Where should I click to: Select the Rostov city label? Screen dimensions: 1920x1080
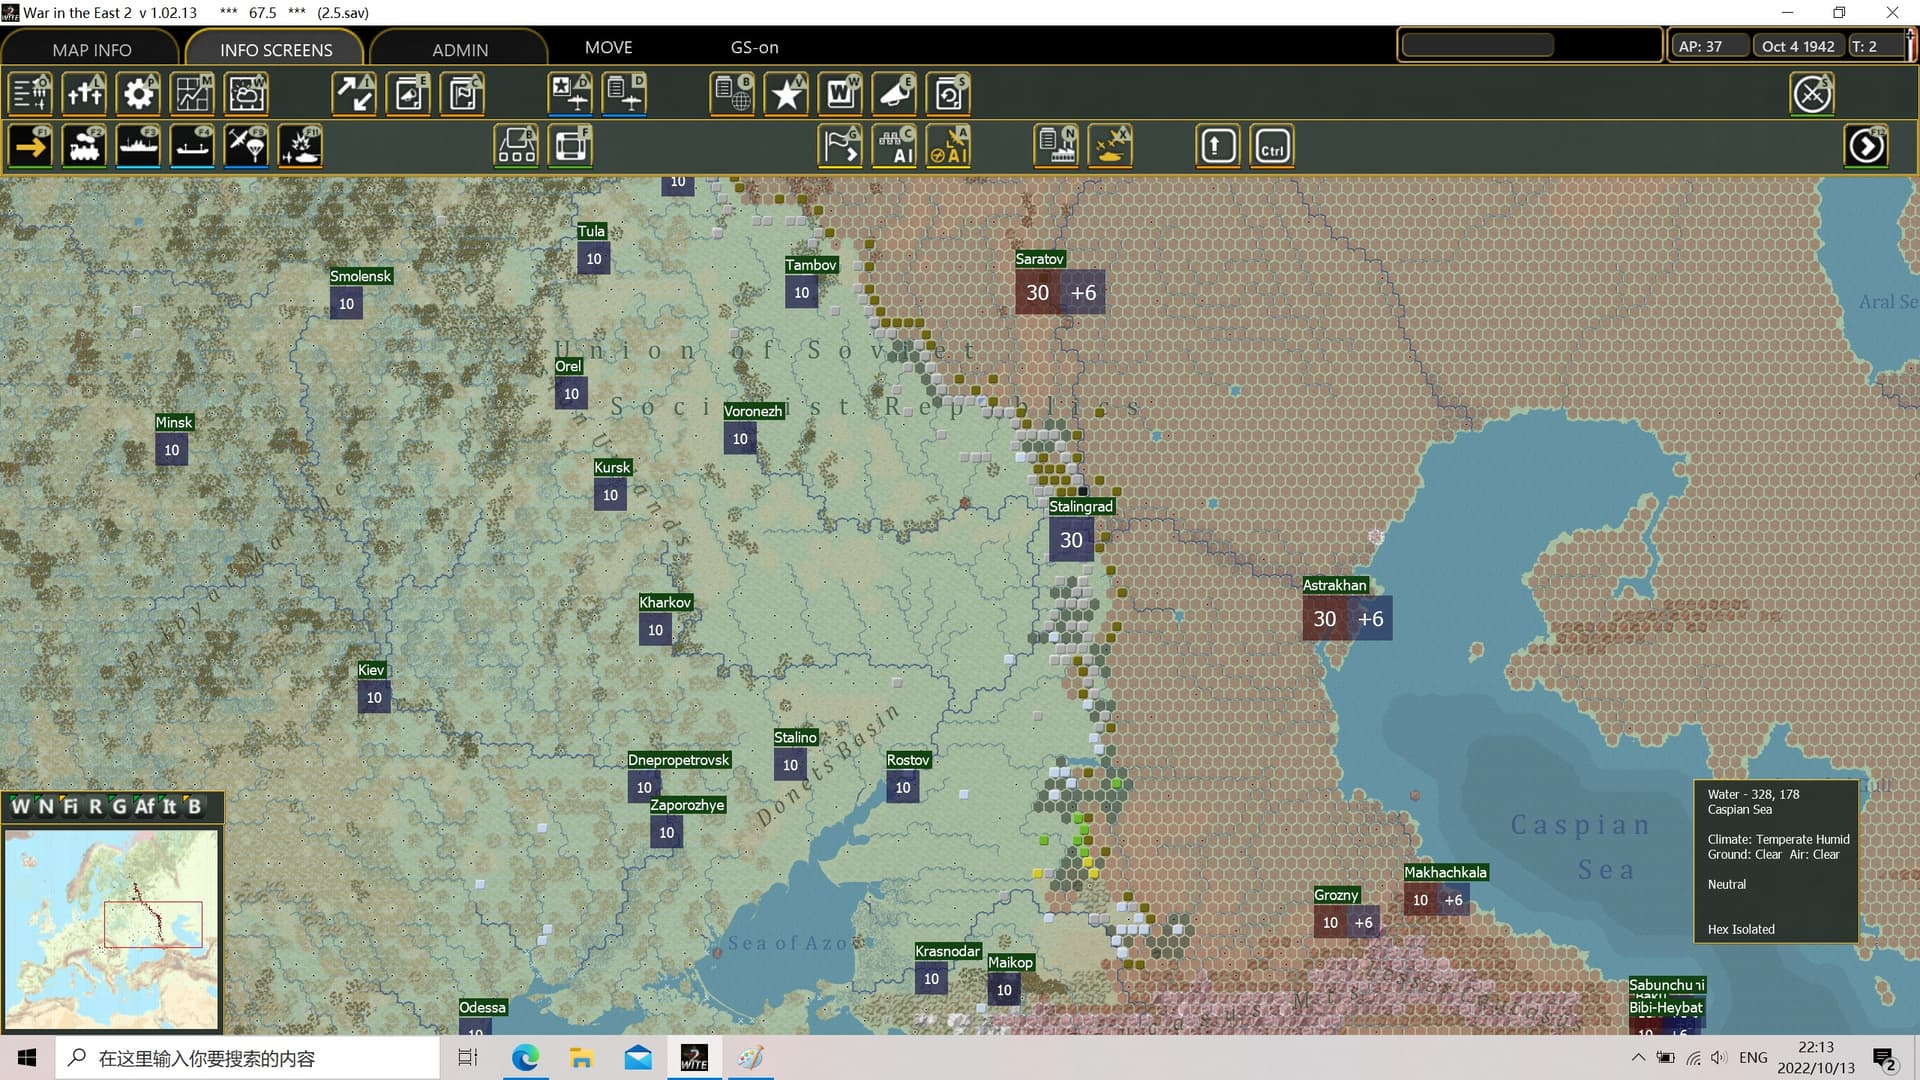pyautogui.click(x=908, y=760)
